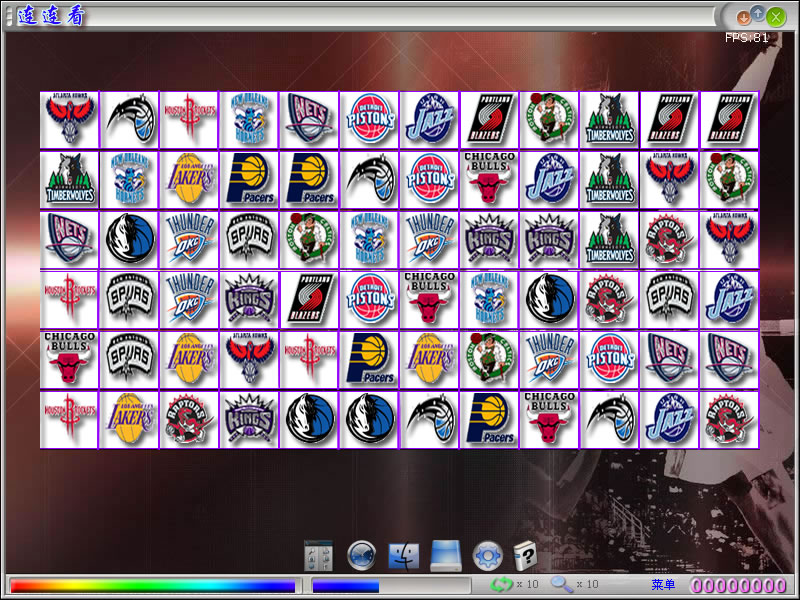Click the blue drive icon in the dock
The width and height of the screenshot is (800, 600).
(x=446, y=556)
